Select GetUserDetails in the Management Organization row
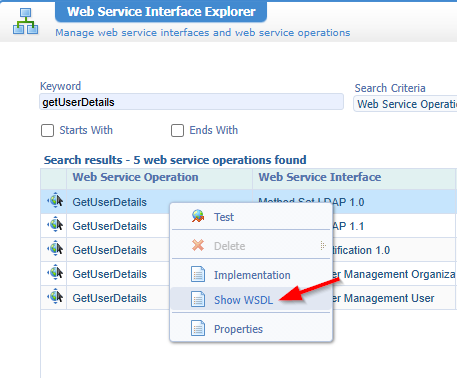The image size is (457, 378). [110, 274]
